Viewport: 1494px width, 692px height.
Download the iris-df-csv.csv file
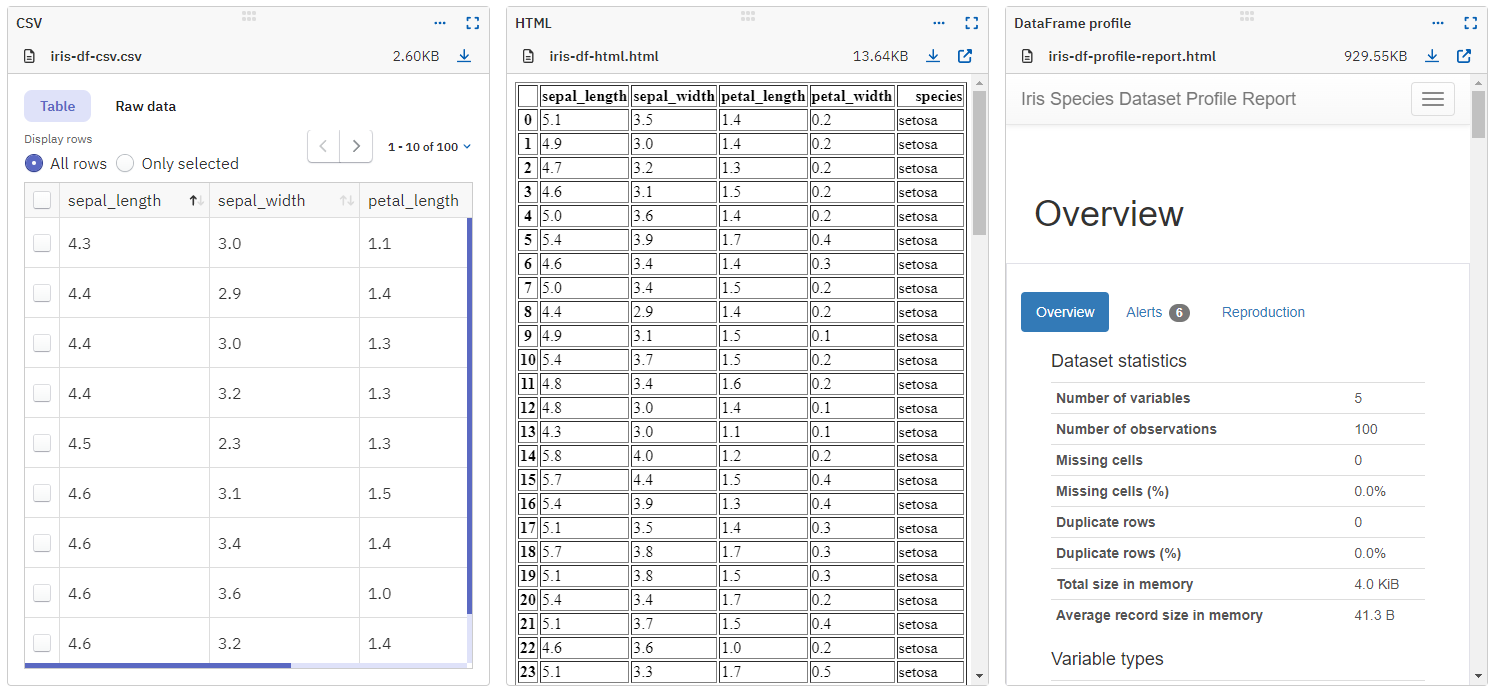(x=463, y=56)
